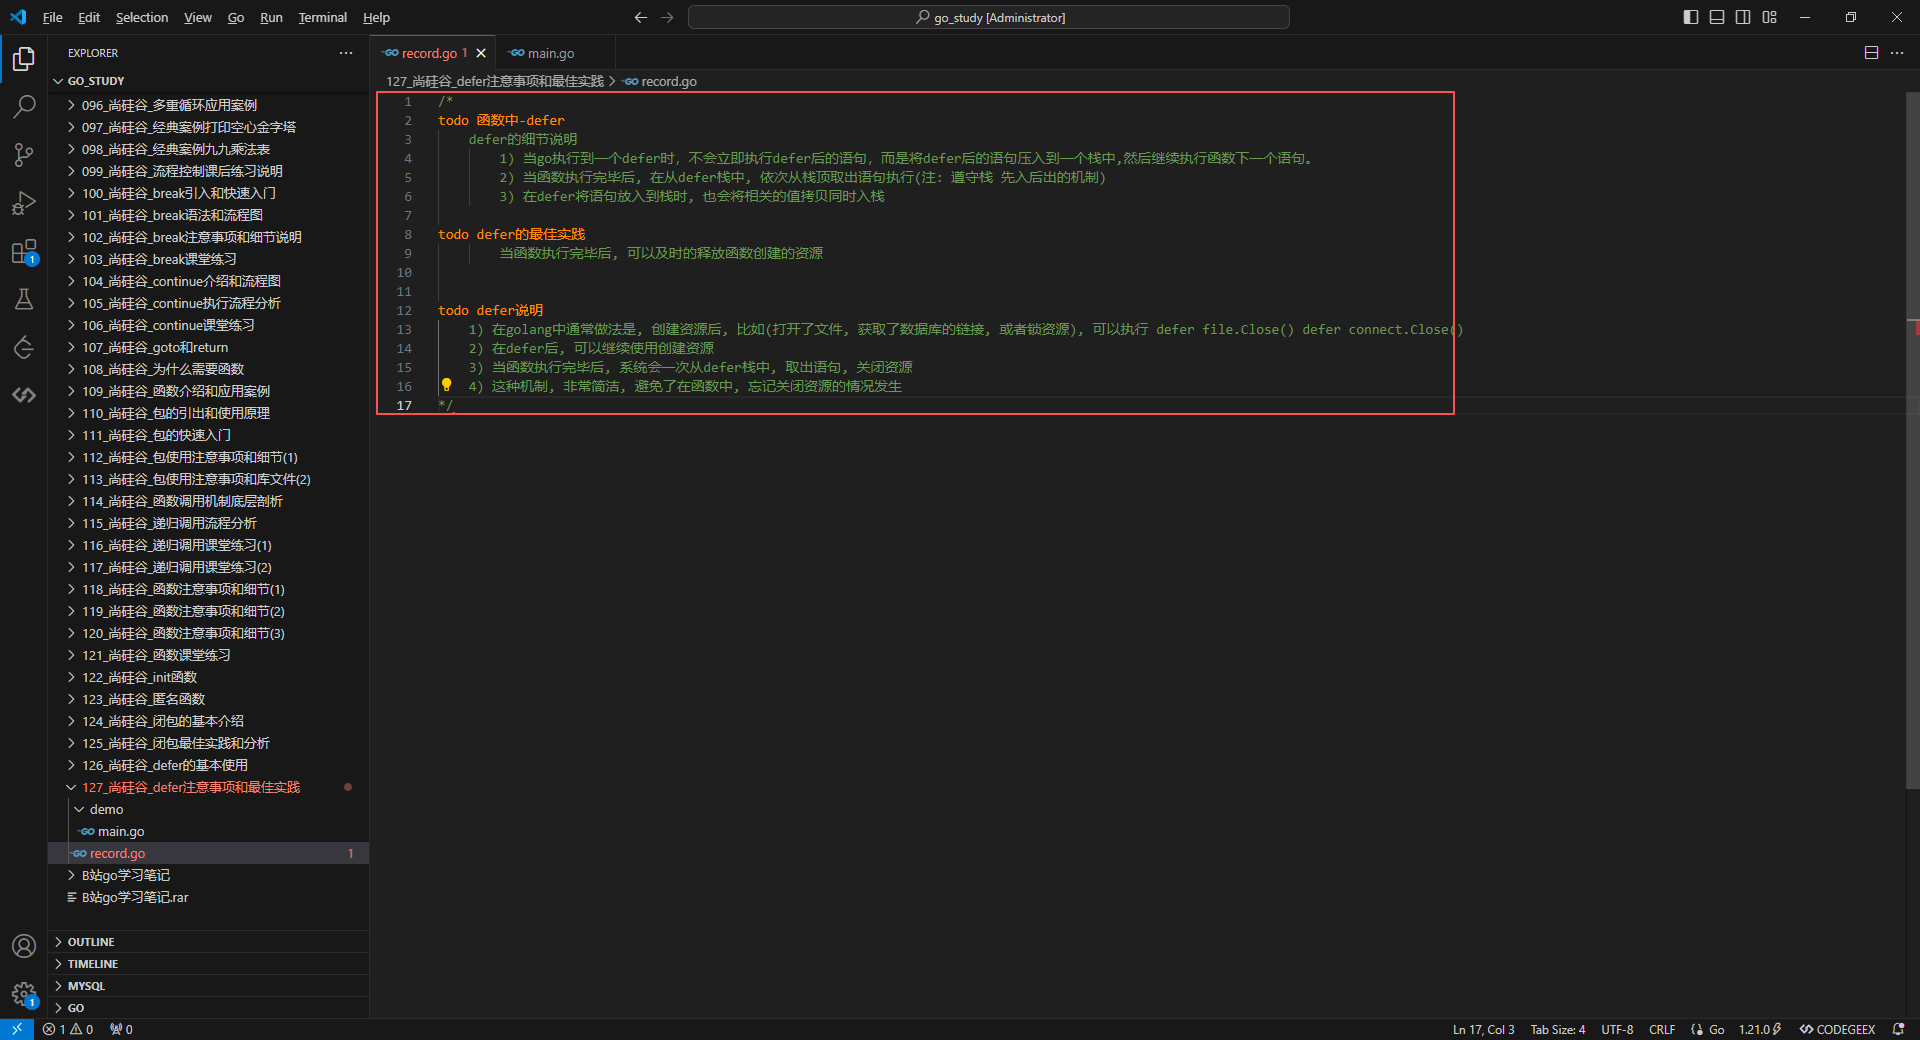Image resolution: width=1920 pixels, height=1040 pixels.
Task: Expand folder 096_尚硅谷_多重循环应用案例
Action: 209,105
